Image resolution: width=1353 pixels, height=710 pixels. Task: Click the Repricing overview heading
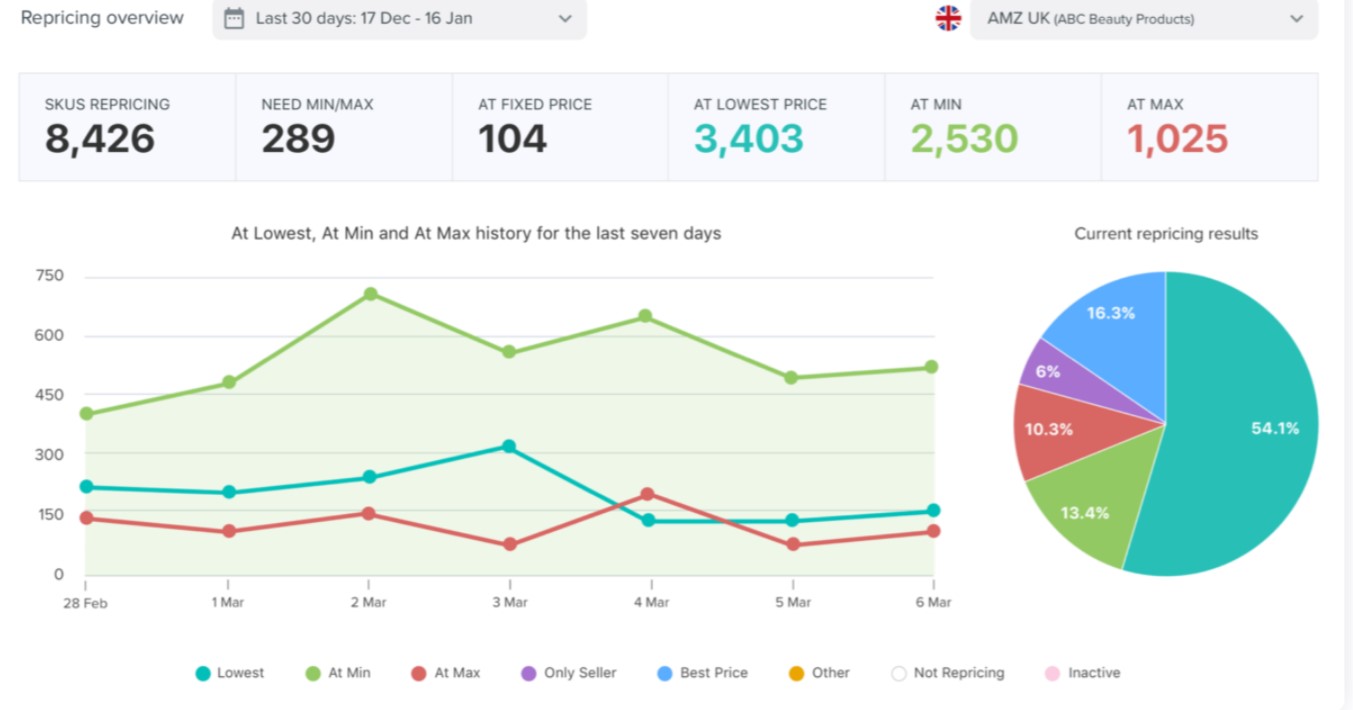[x=101, y=17]
